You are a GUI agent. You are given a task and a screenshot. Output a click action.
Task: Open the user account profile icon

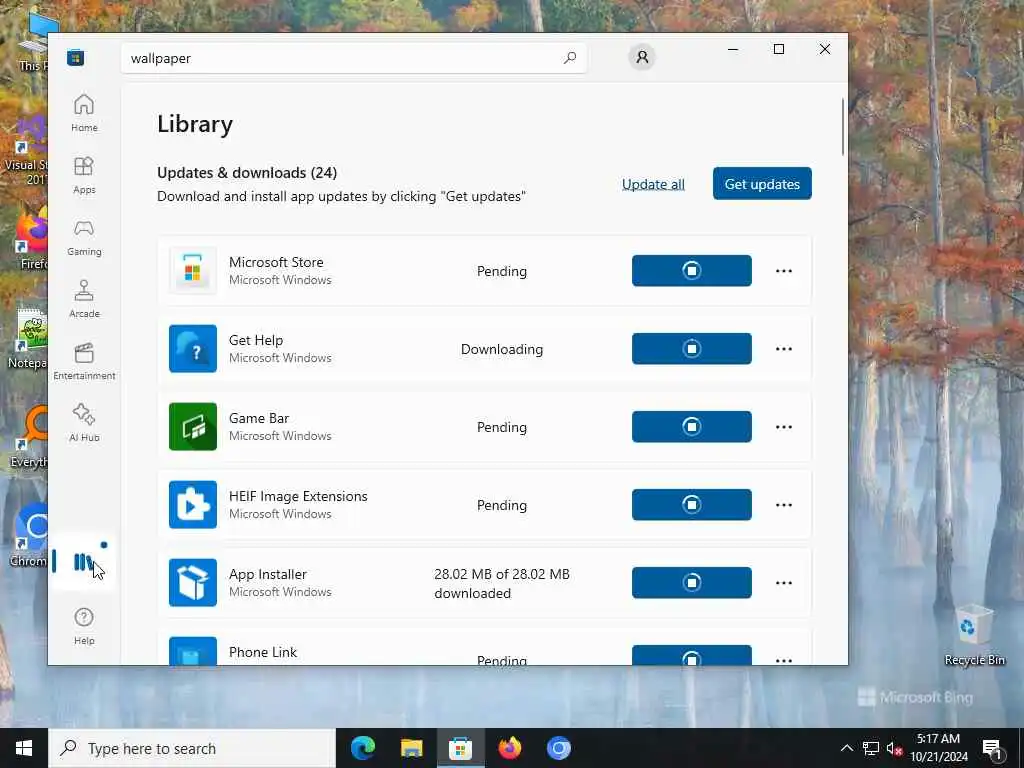(642, 57)
